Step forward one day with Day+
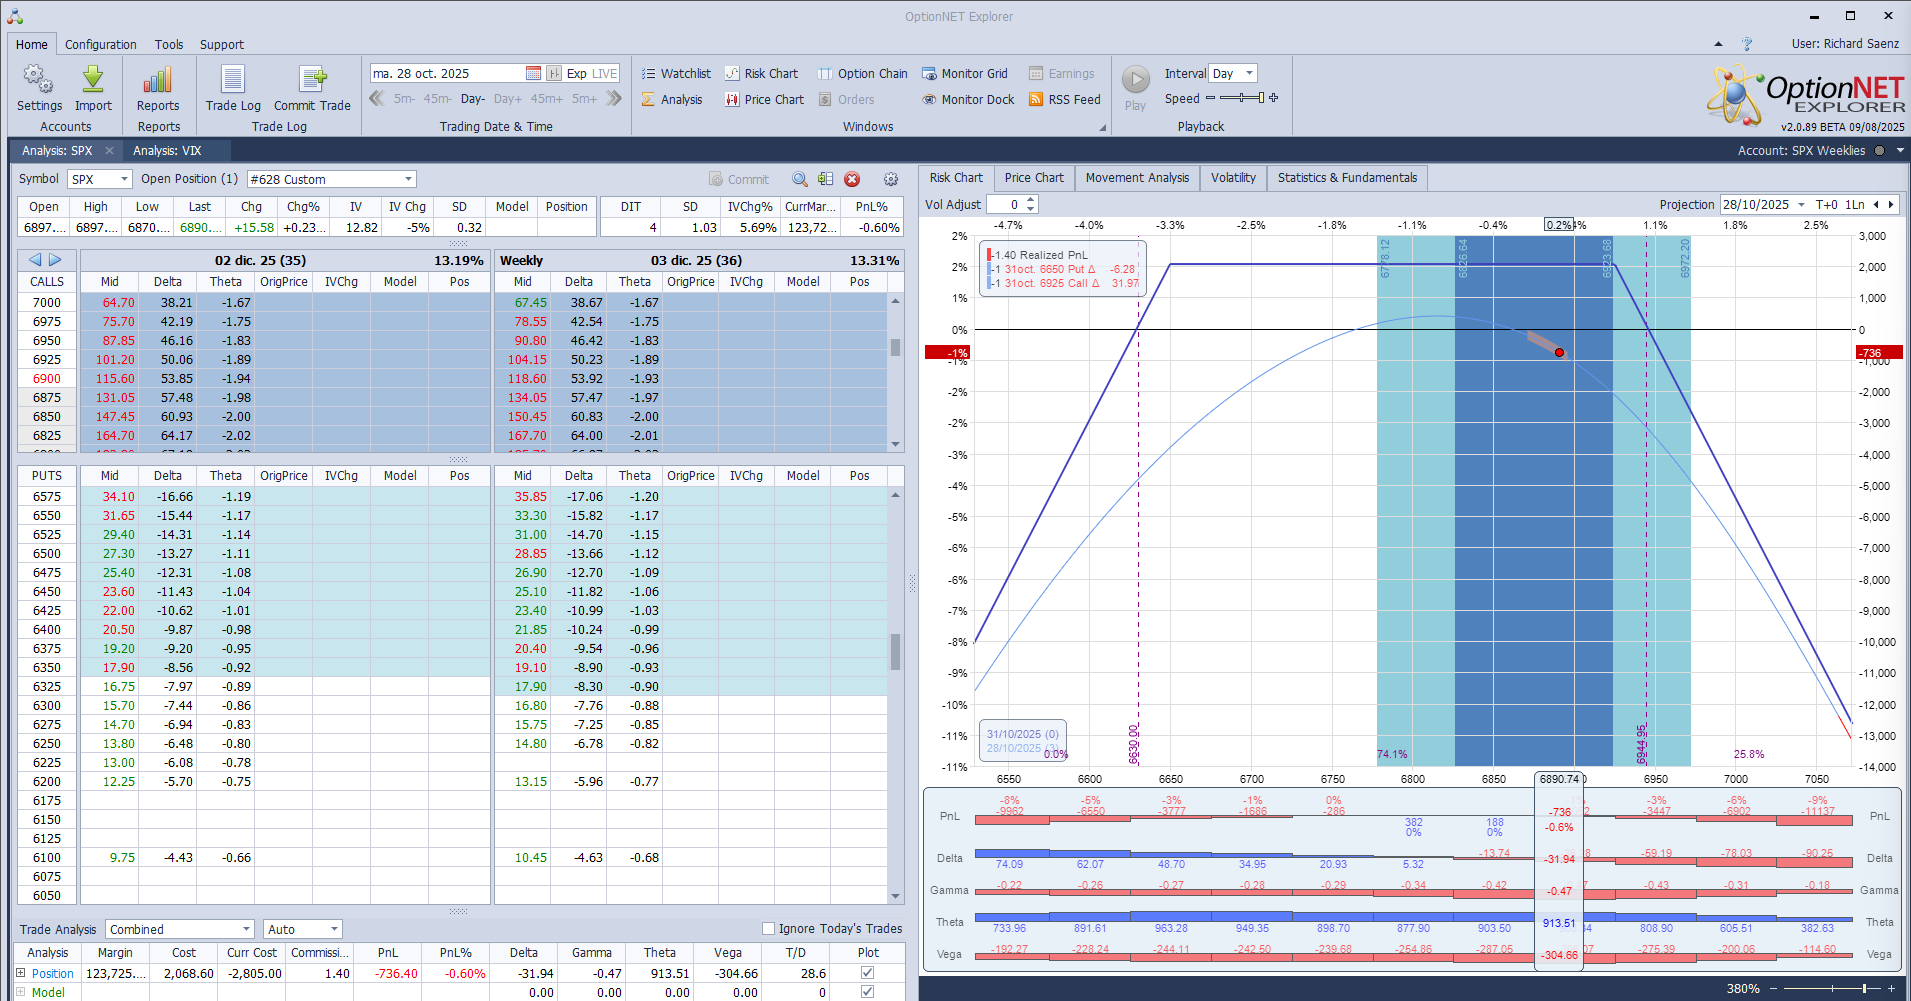 (508, 99)
